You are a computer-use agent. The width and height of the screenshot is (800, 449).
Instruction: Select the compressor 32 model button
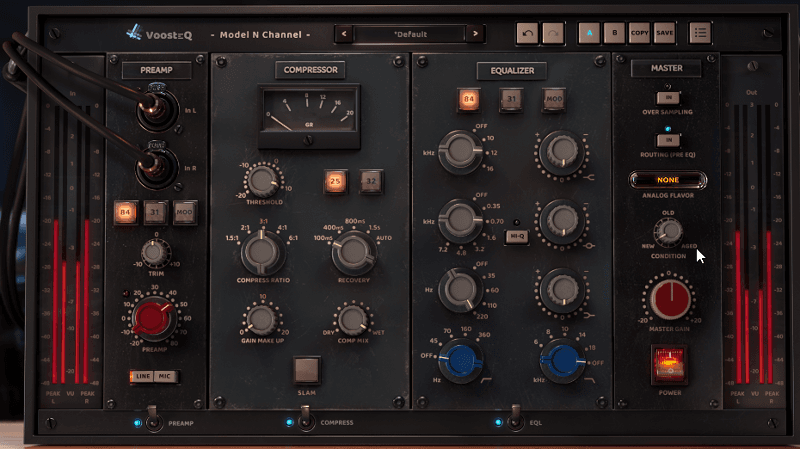click(371, 181)
